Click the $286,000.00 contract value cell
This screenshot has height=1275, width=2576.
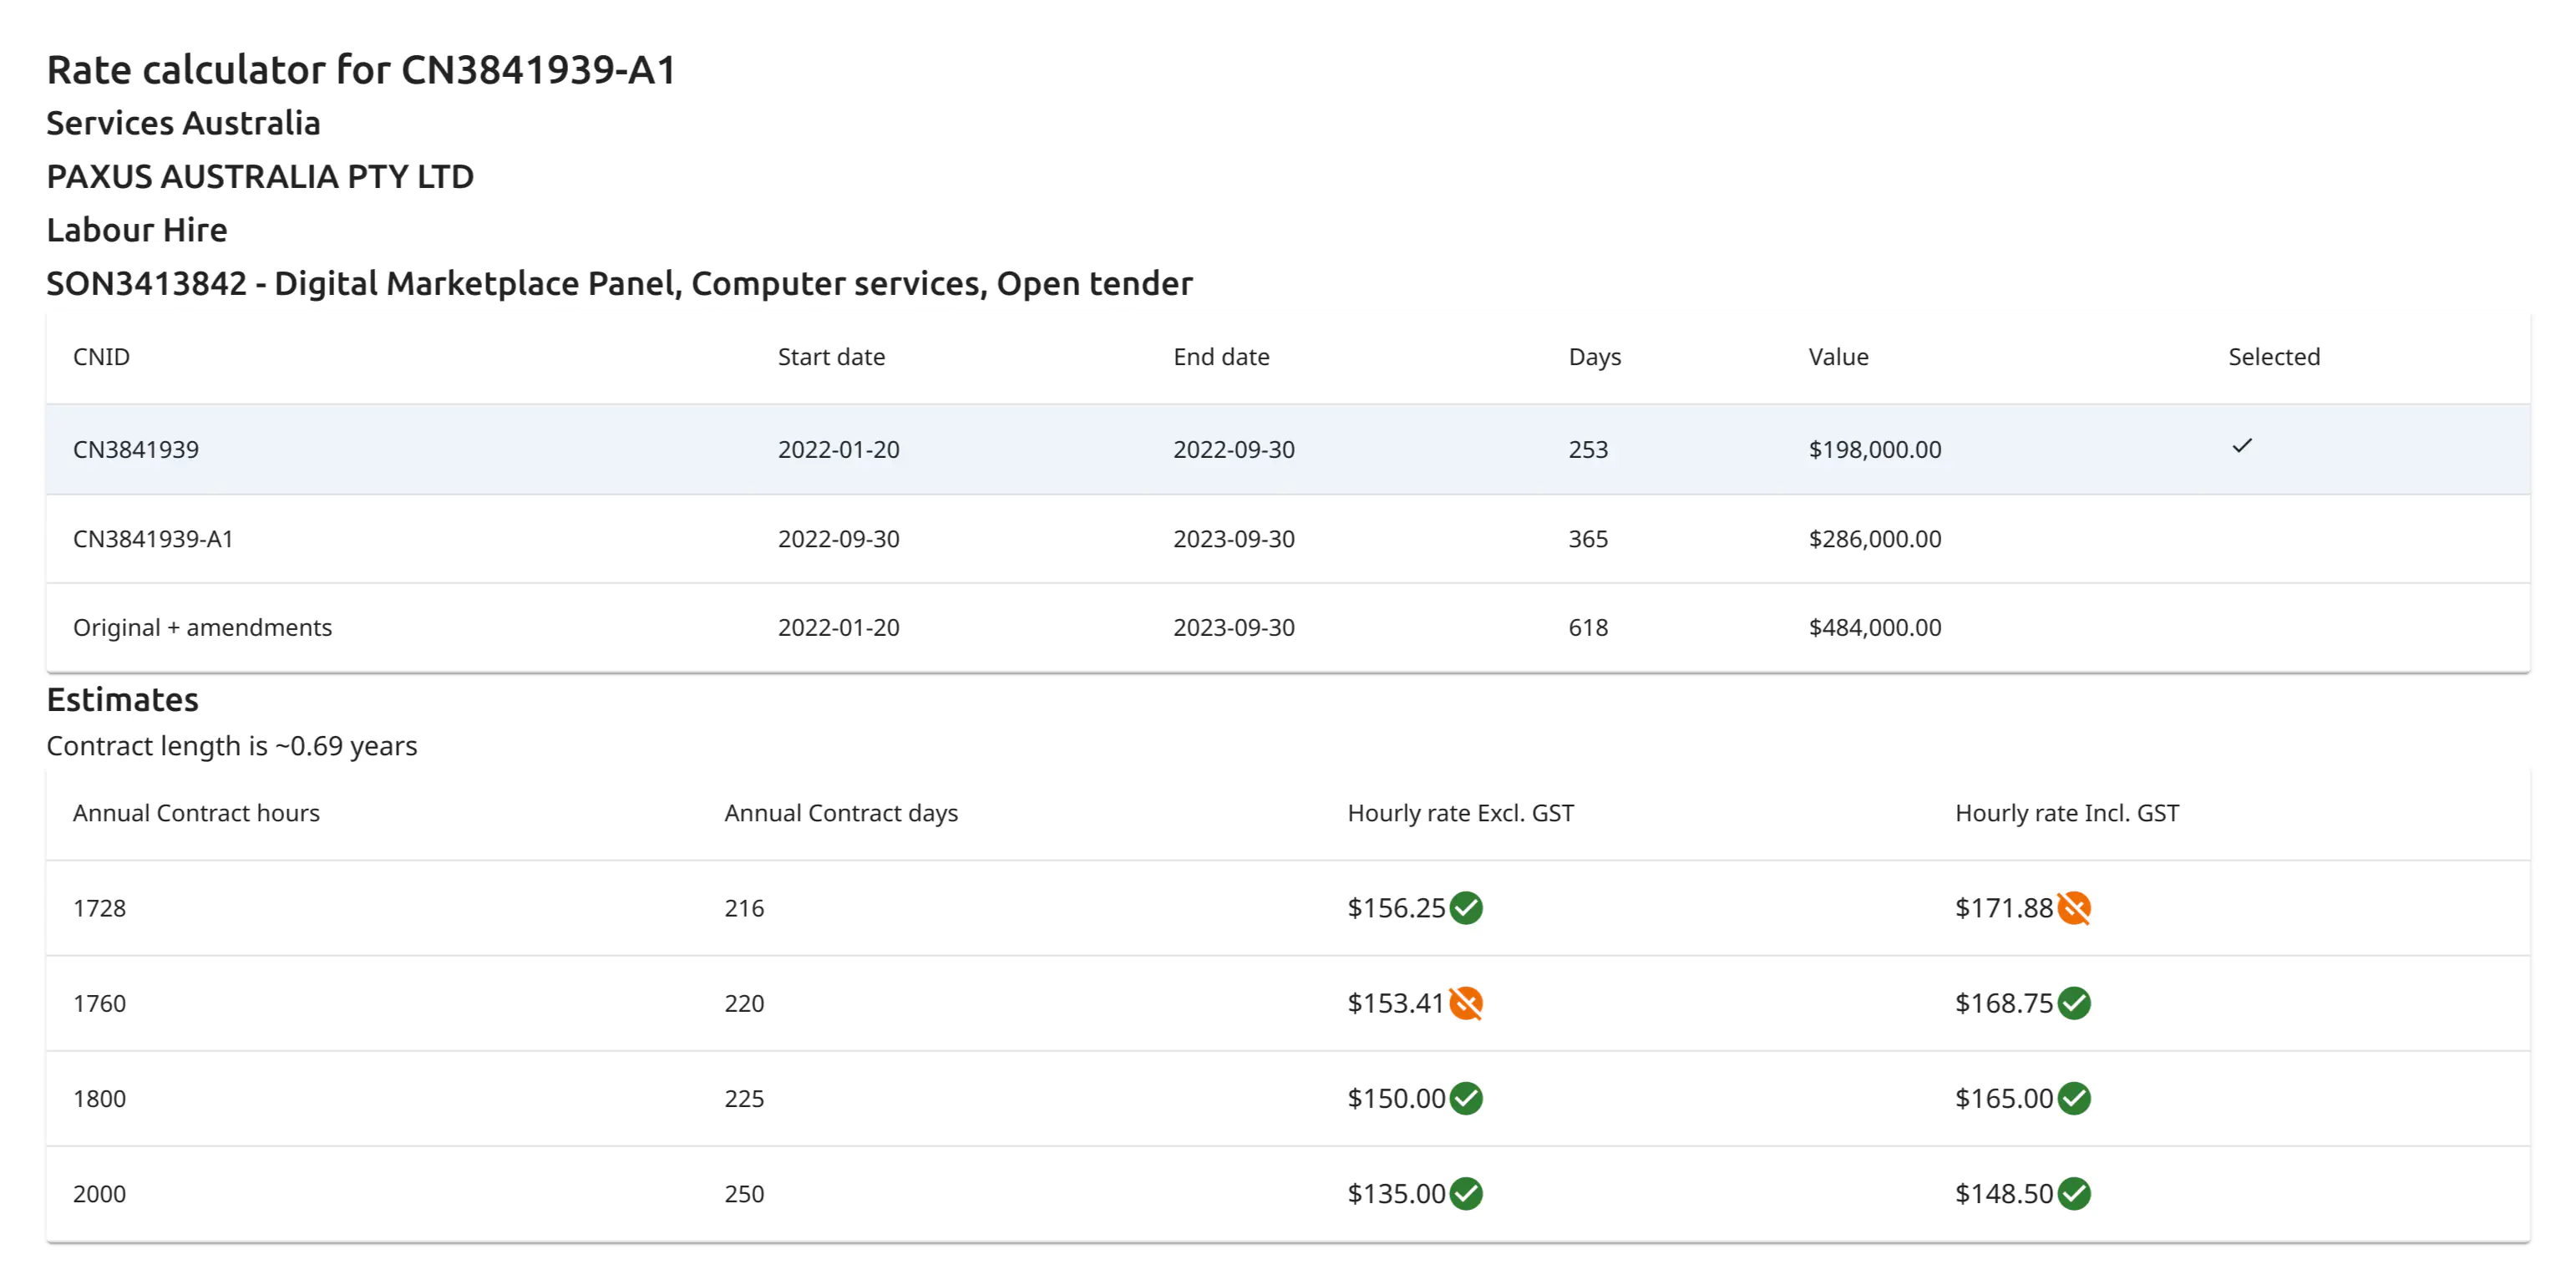1874,539
